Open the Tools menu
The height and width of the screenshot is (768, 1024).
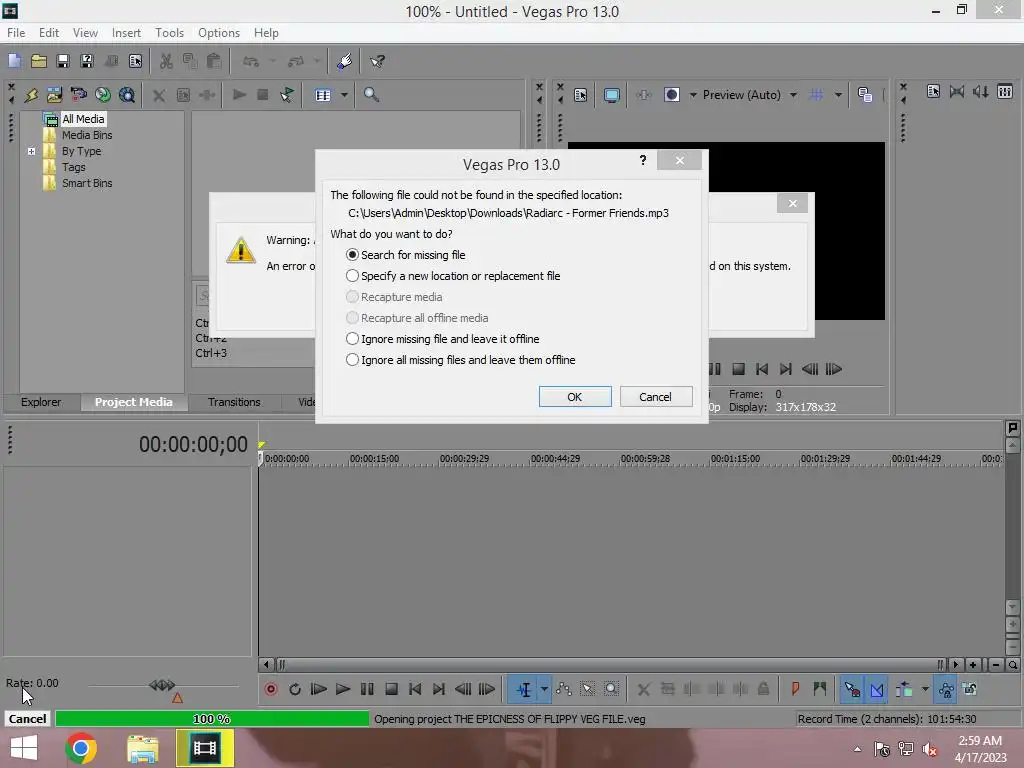pos(169,33)
